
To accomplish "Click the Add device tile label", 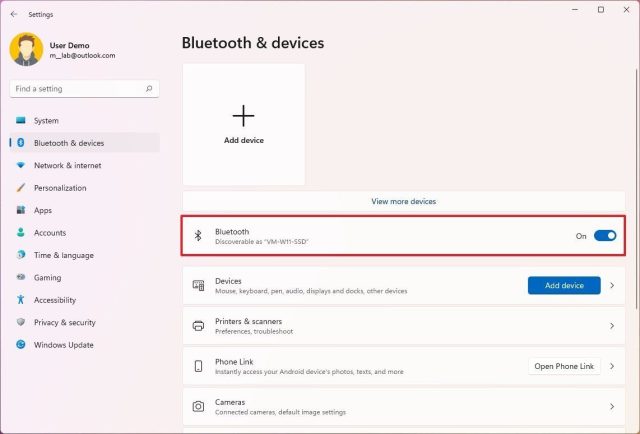I will coord(244,140).
